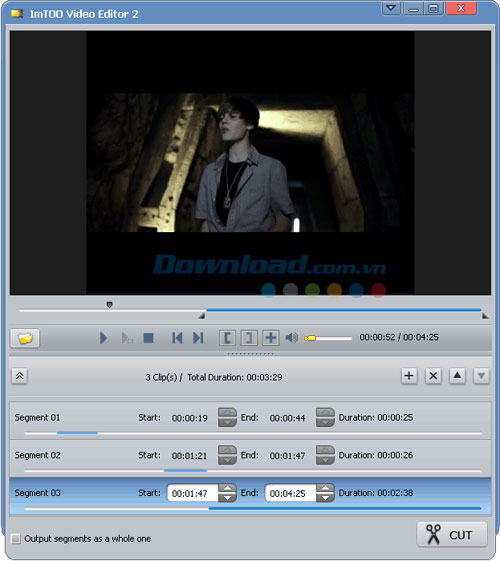This screenshot has height=561, width=500.
Task: Click Segment 01 start time stepper
Action: (x=227, y=418)
